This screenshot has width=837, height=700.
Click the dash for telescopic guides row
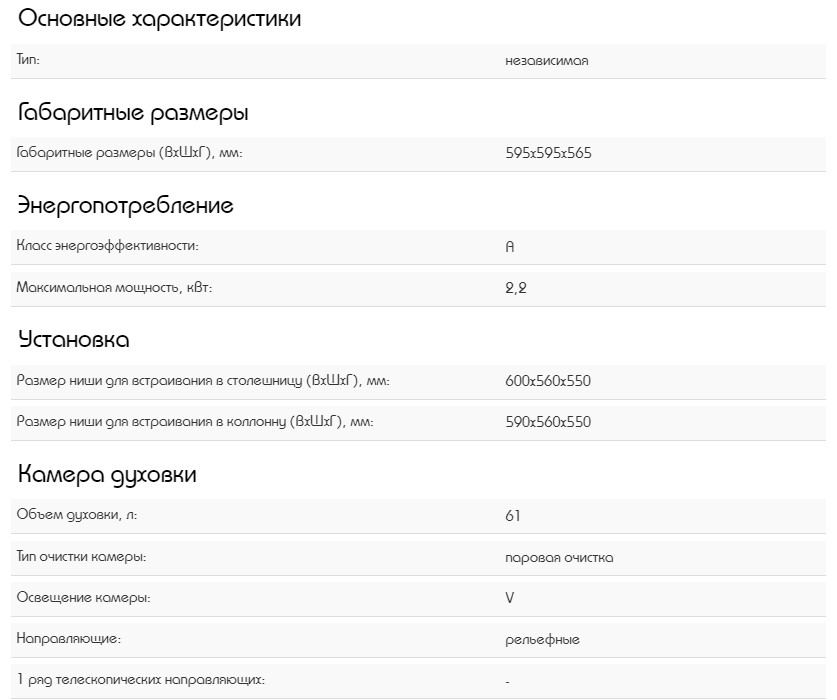508,681
